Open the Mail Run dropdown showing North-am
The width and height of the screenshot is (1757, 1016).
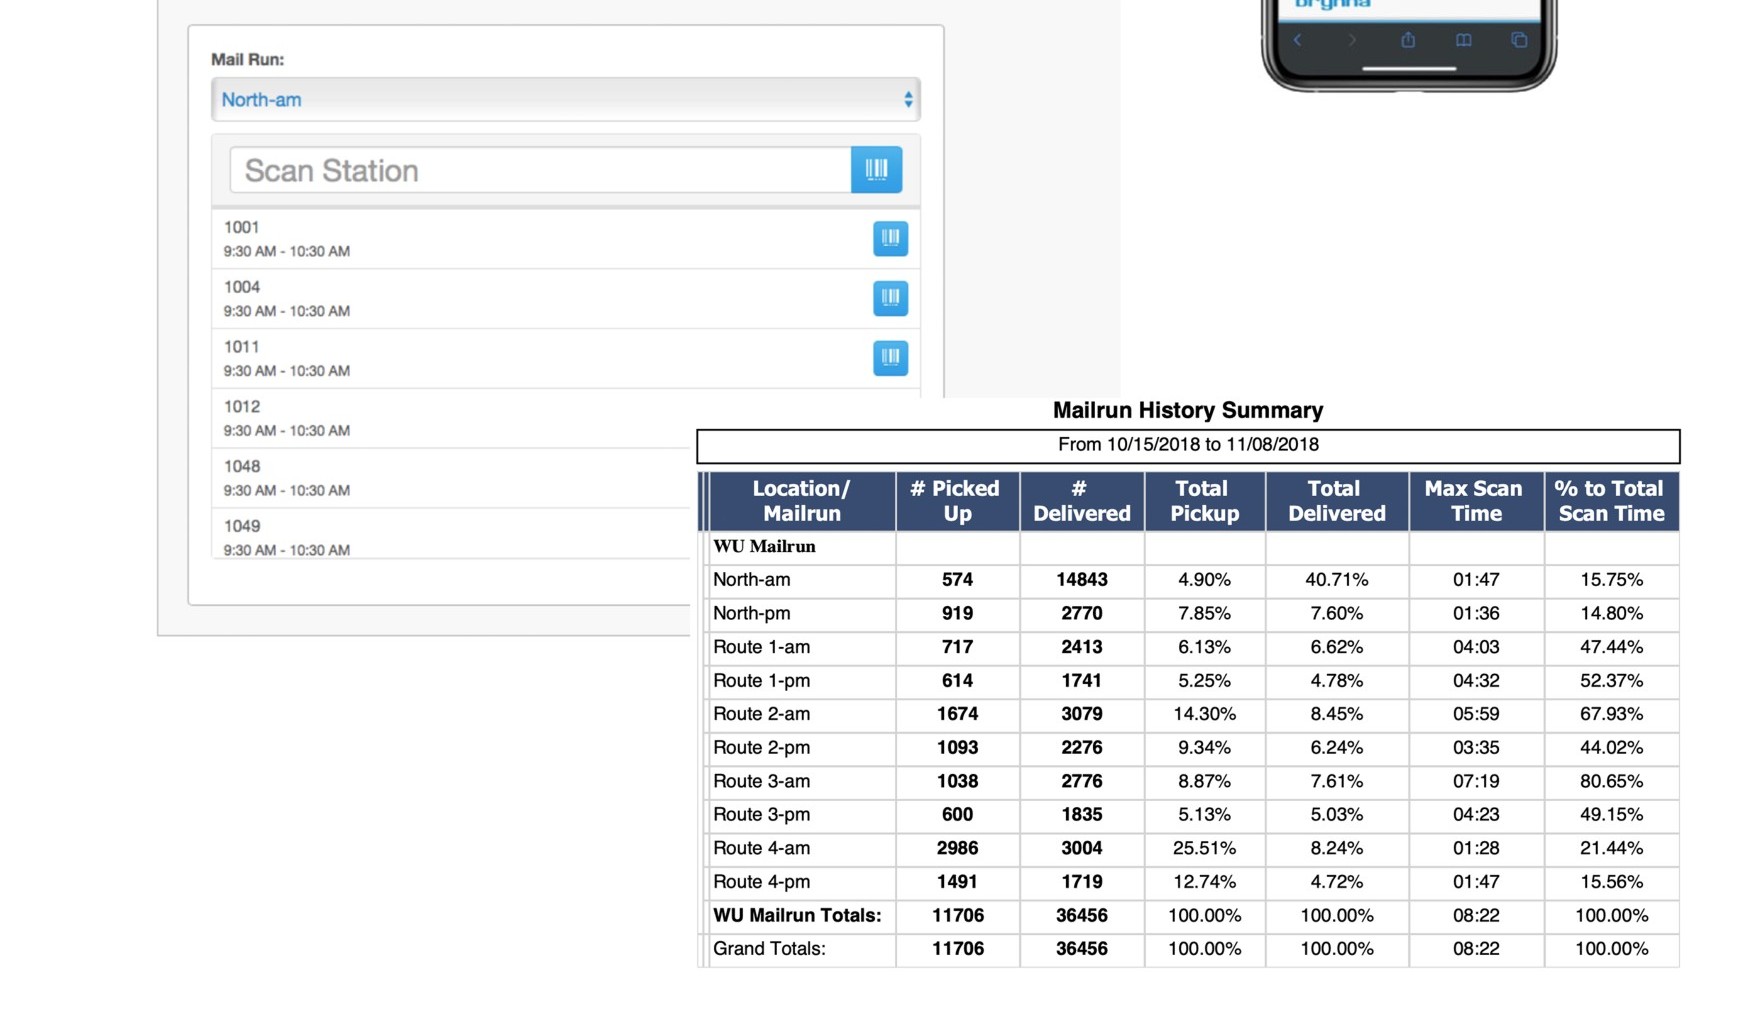565,100
